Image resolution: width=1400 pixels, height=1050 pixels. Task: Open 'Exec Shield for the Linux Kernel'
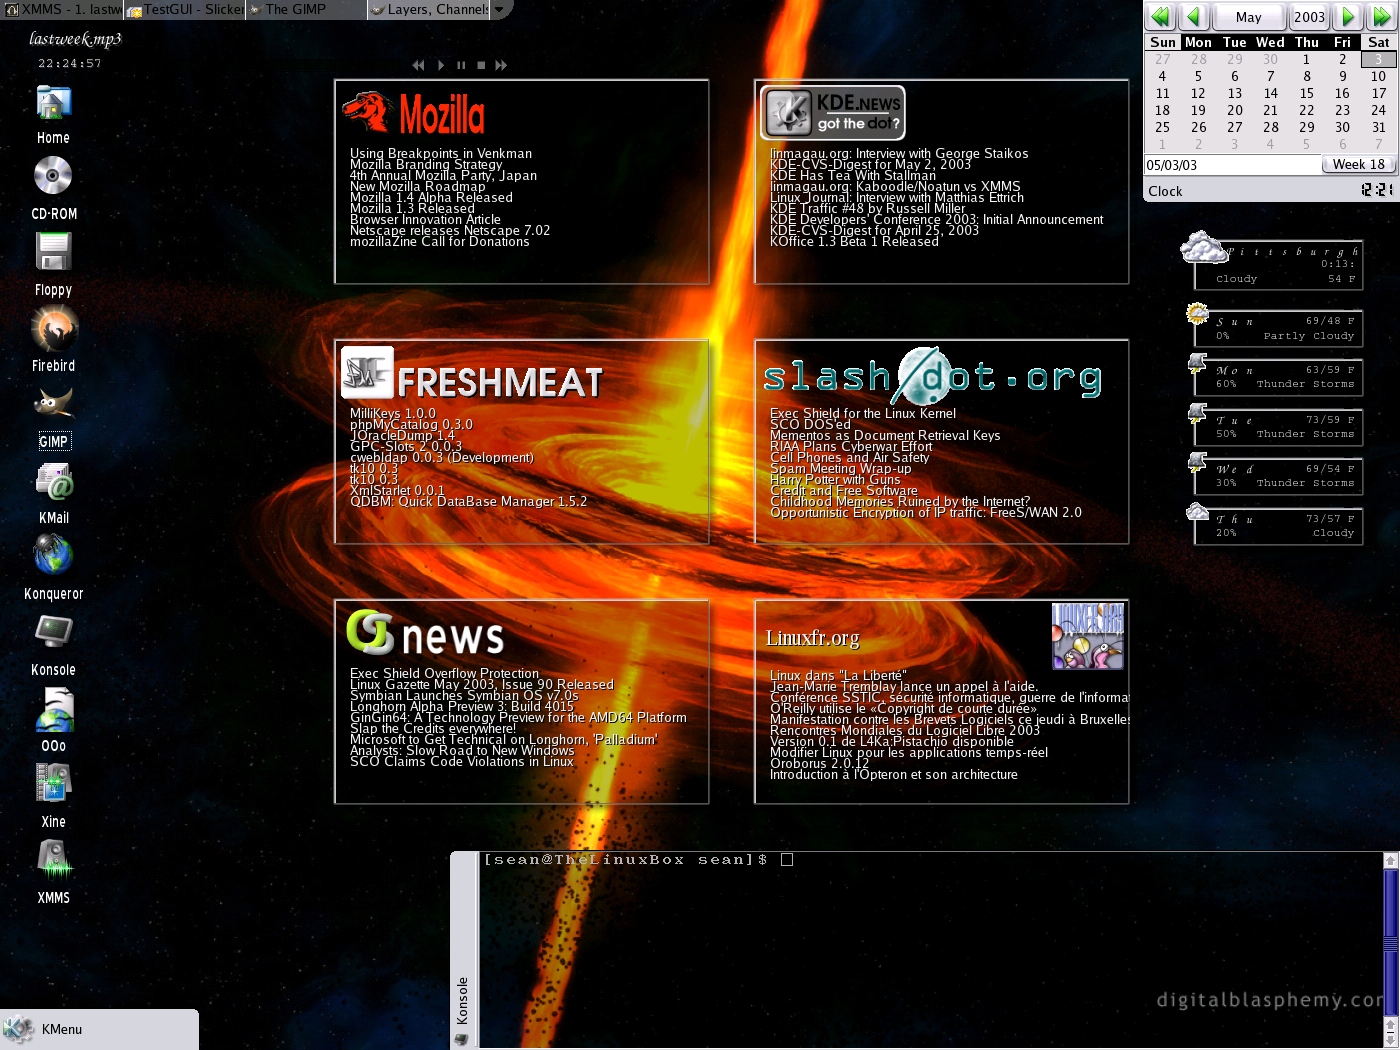pos(863,414)
